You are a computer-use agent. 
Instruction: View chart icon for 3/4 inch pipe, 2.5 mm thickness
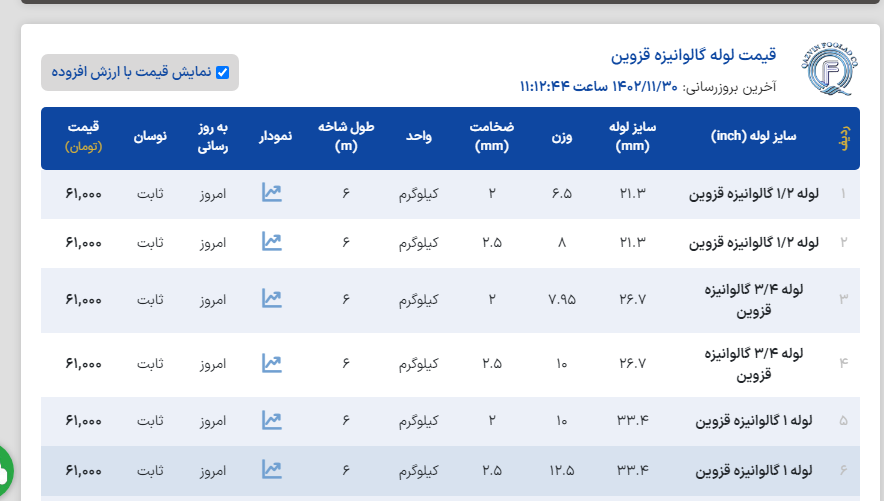(x=271, y=363)
